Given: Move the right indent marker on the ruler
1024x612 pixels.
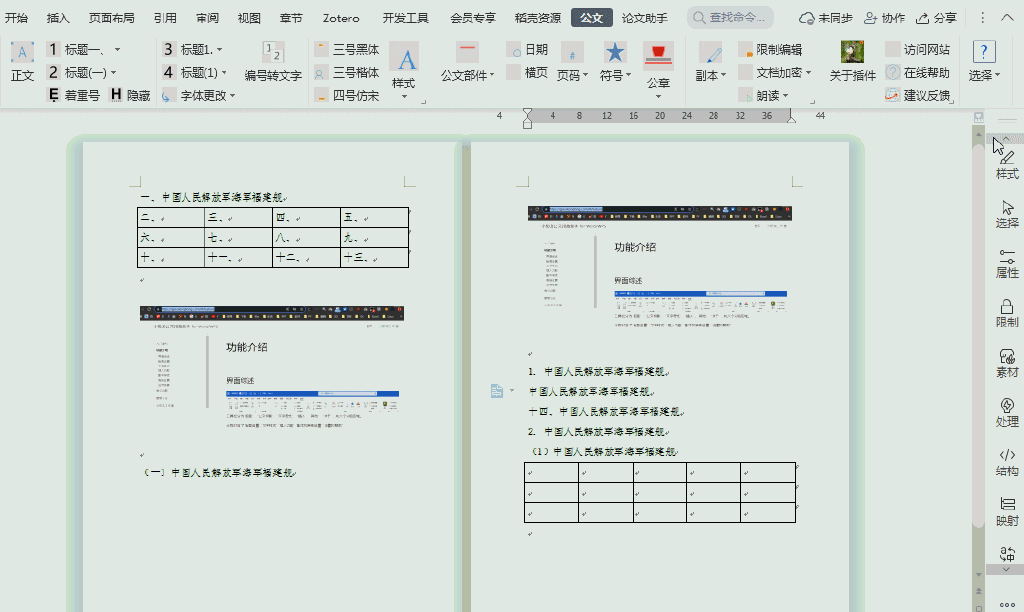Looking at the screenshot, I should (791, 118).
